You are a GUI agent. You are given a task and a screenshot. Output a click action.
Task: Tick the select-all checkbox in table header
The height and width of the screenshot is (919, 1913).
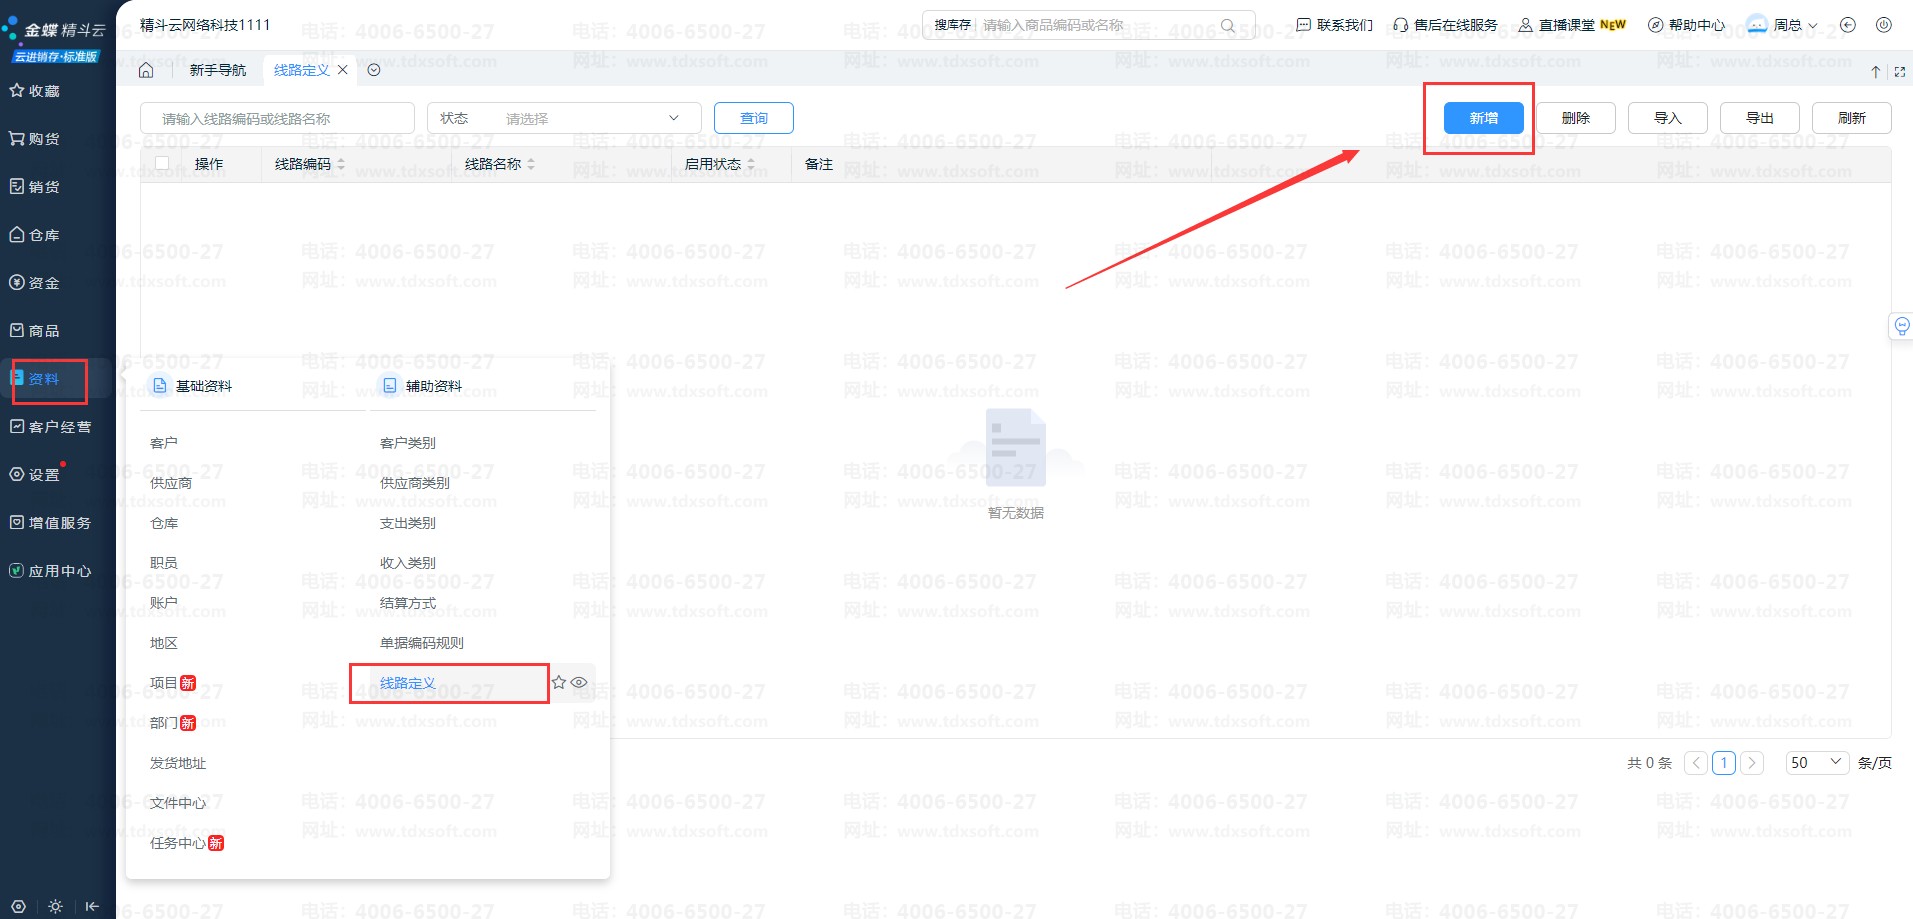pyautogui.click(x=162, y=163)
